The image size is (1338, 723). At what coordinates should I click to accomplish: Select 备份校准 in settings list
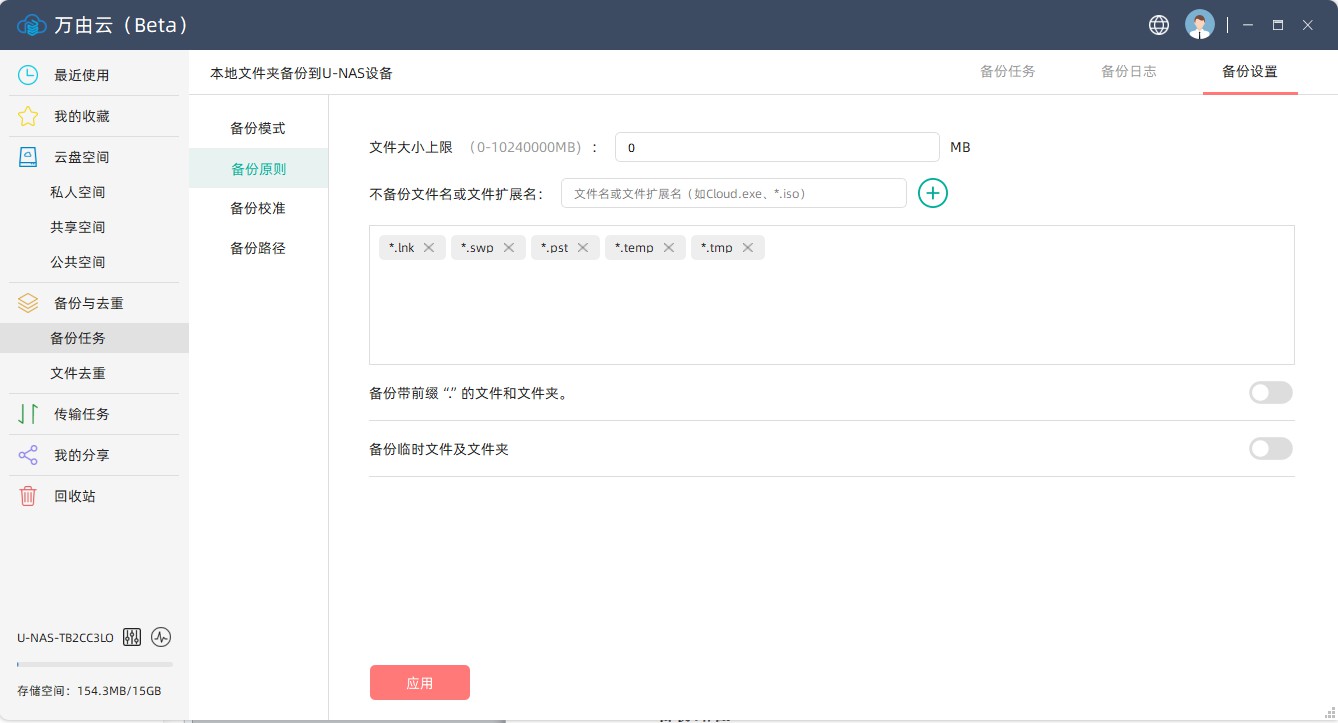click(258, 208)
